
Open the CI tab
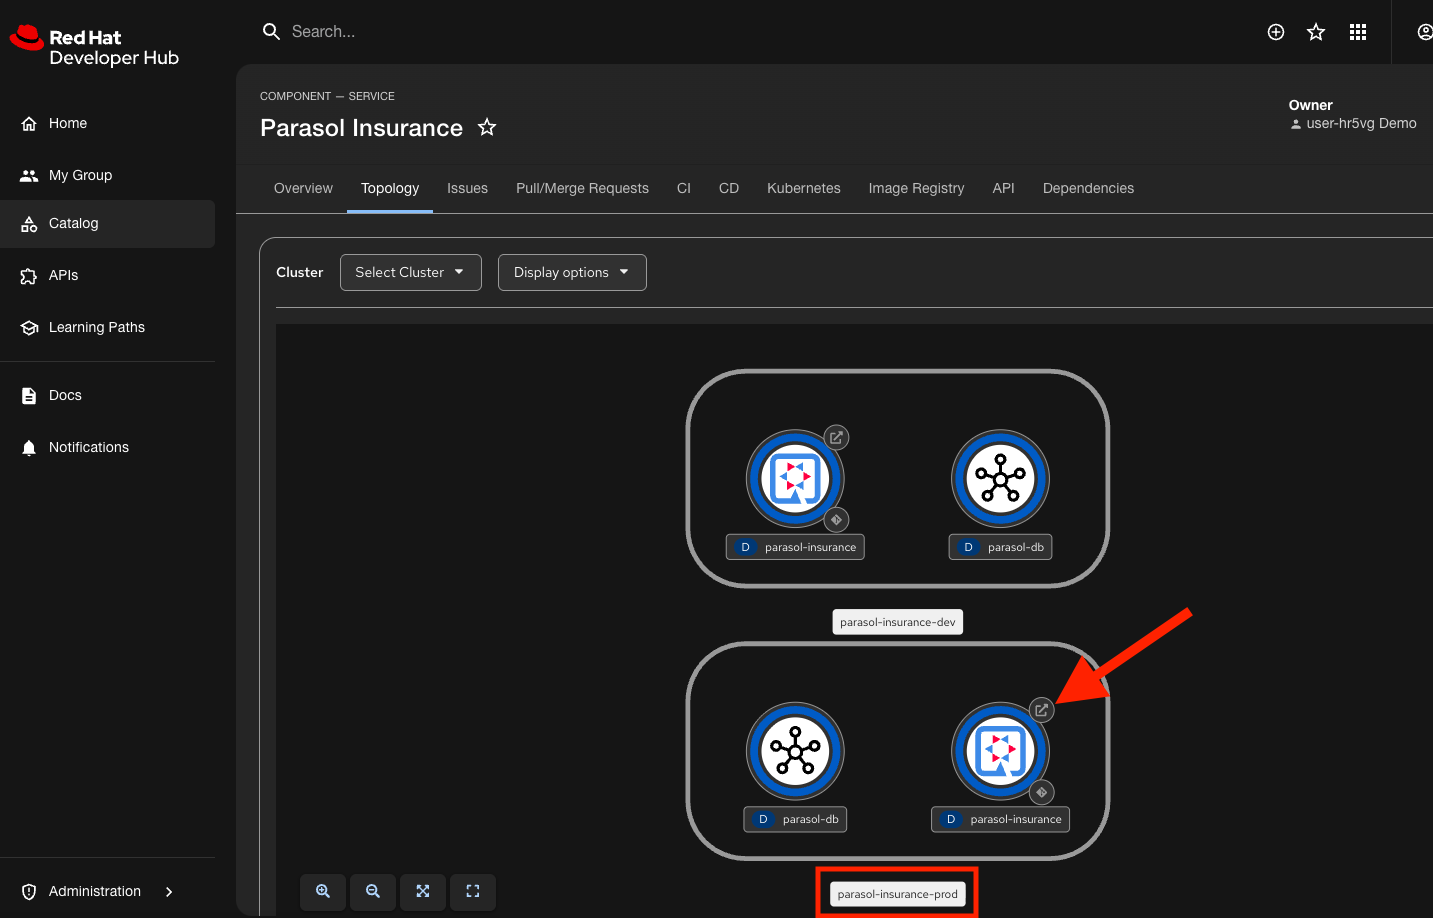684,188
